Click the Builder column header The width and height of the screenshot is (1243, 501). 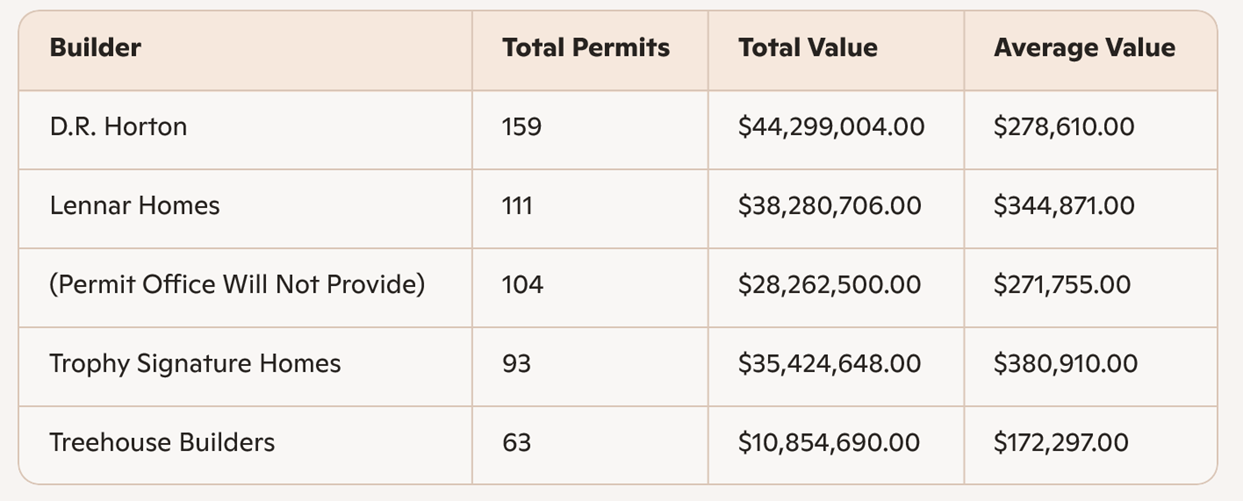pos(96,48)
